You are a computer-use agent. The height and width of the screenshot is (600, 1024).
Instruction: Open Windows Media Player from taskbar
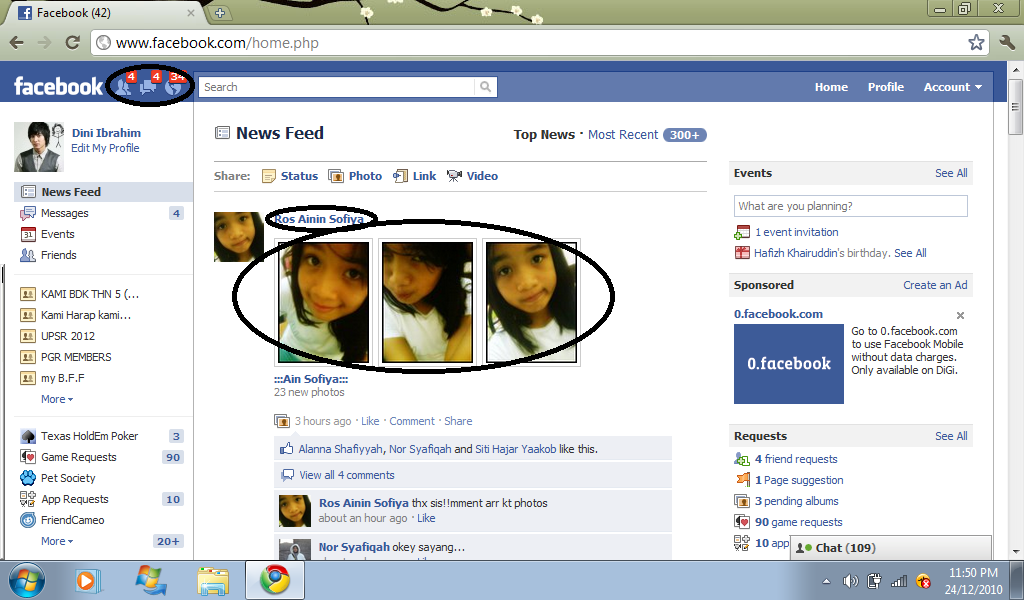[88, 580]
